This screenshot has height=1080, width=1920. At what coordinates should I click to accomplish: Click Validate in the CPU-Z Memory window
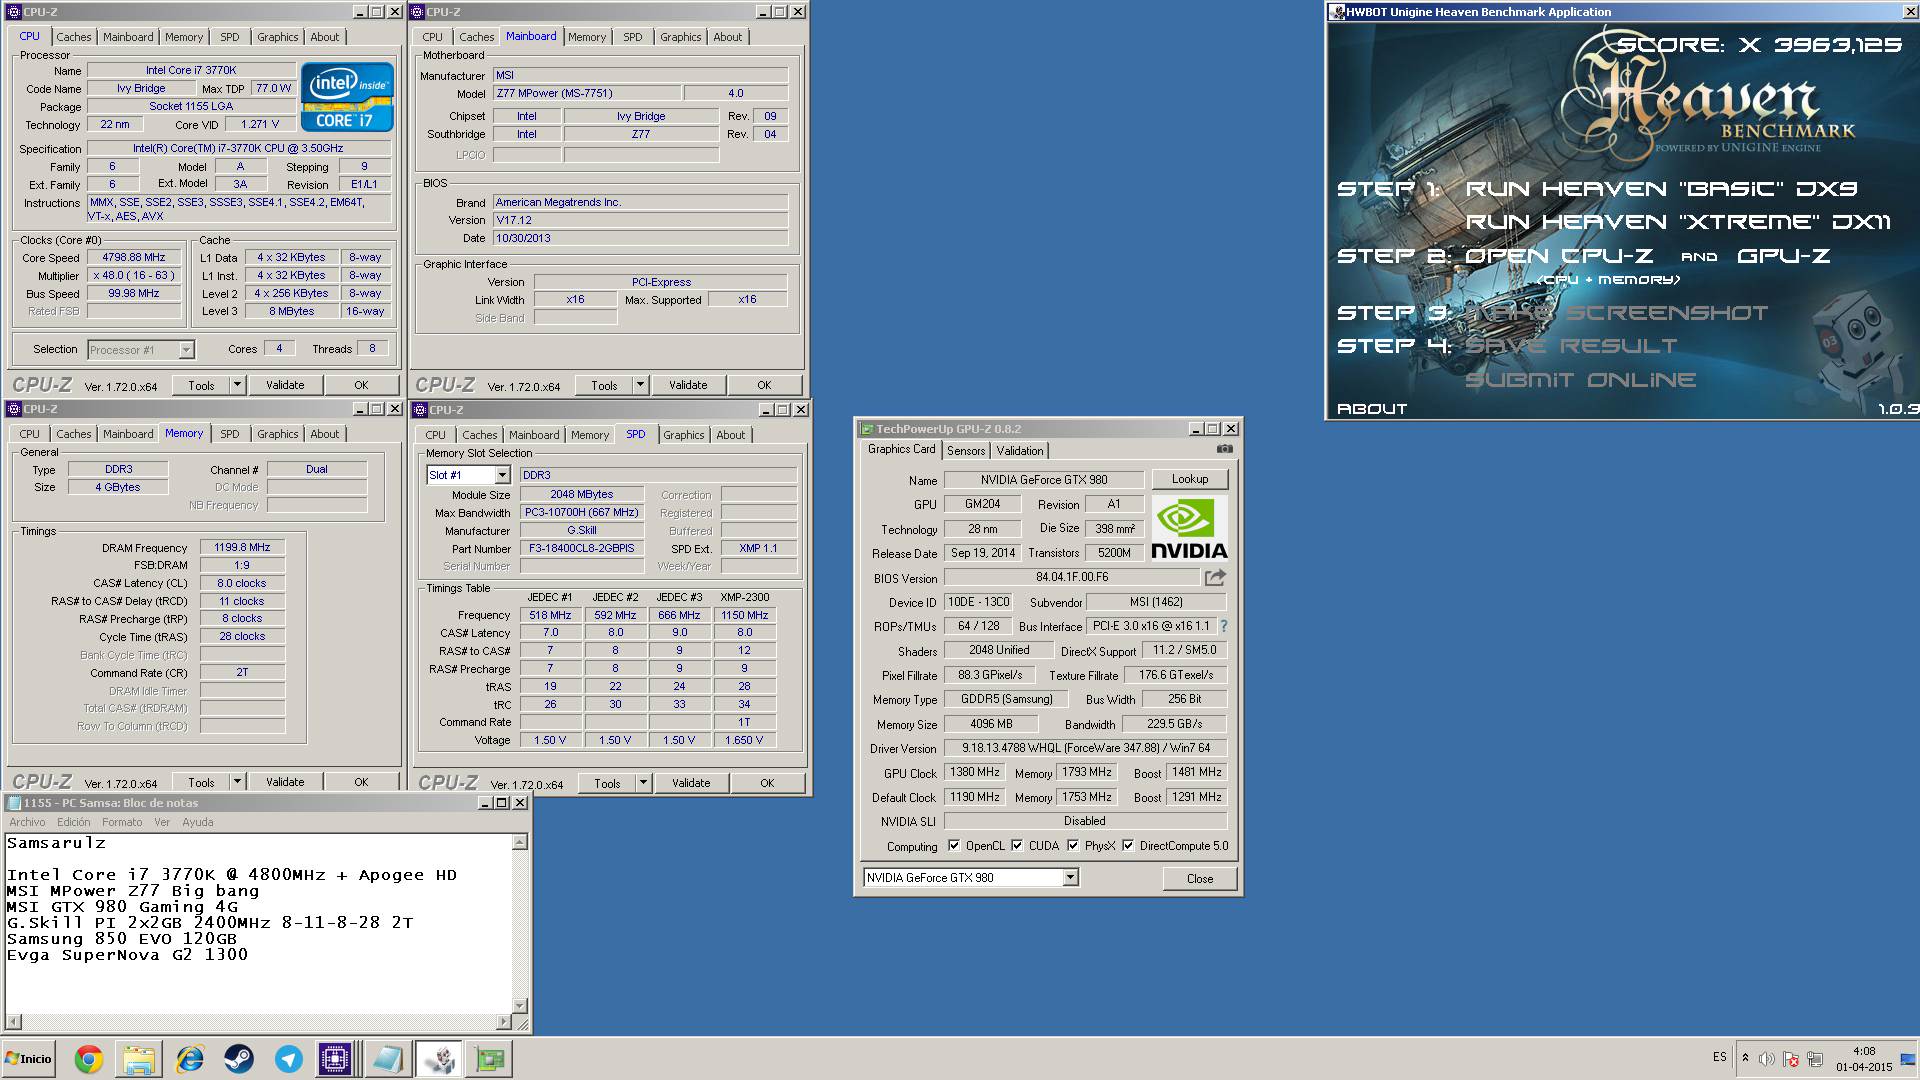pos(285,782)
